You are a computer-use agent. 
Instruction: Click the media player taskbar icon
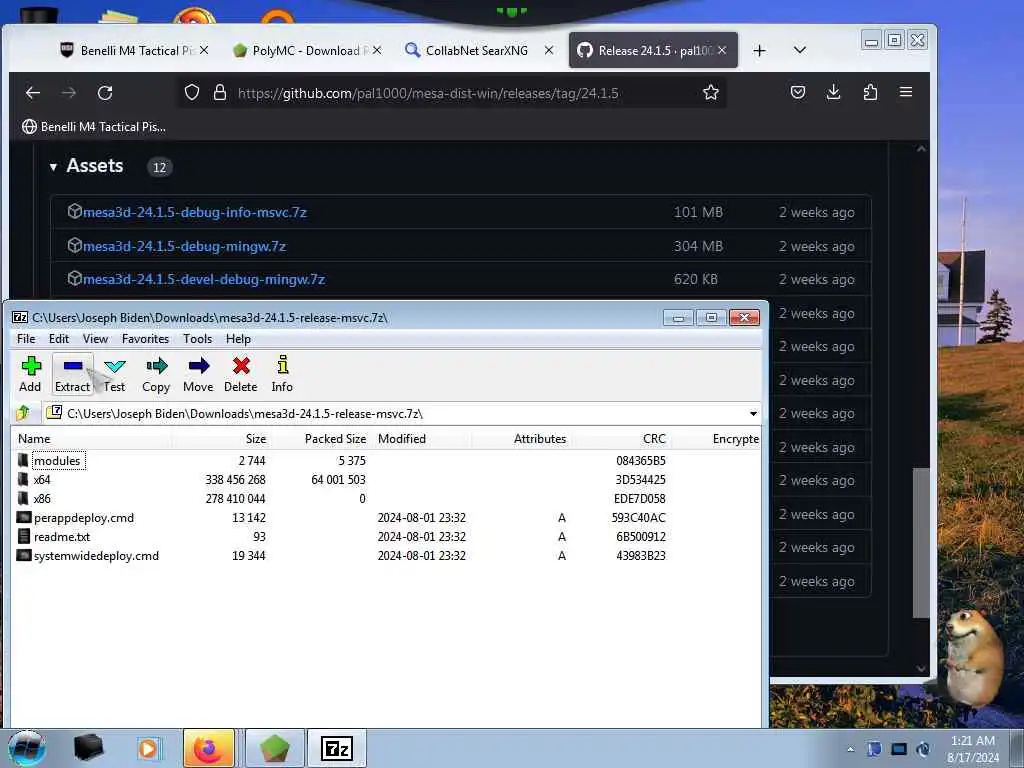click(x=148, y=748)
